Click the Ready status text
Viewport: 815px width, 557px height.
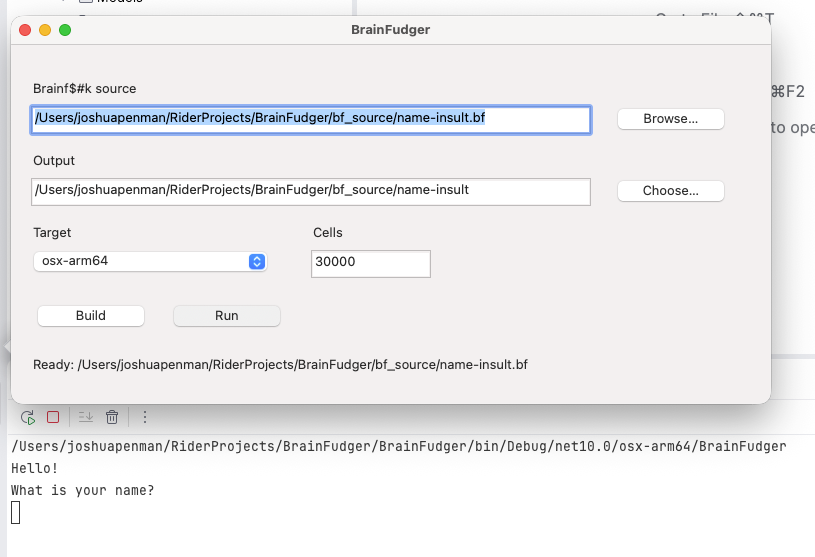[x=280, y=365]
